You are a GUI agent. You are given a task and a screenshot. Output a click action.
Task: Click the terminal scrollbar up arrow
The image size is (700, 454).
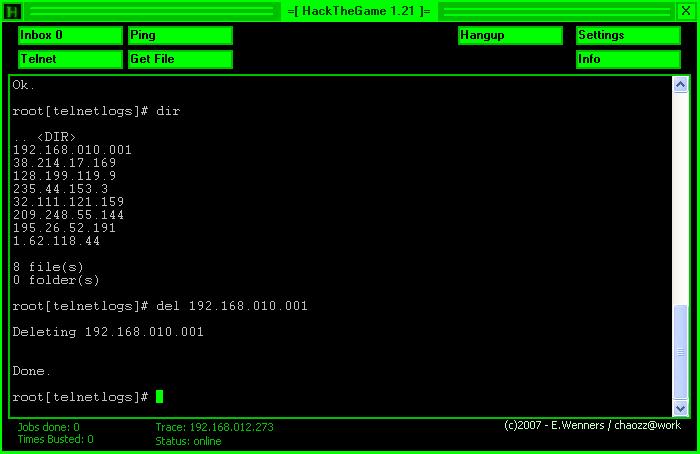click(x=681, y=84)
